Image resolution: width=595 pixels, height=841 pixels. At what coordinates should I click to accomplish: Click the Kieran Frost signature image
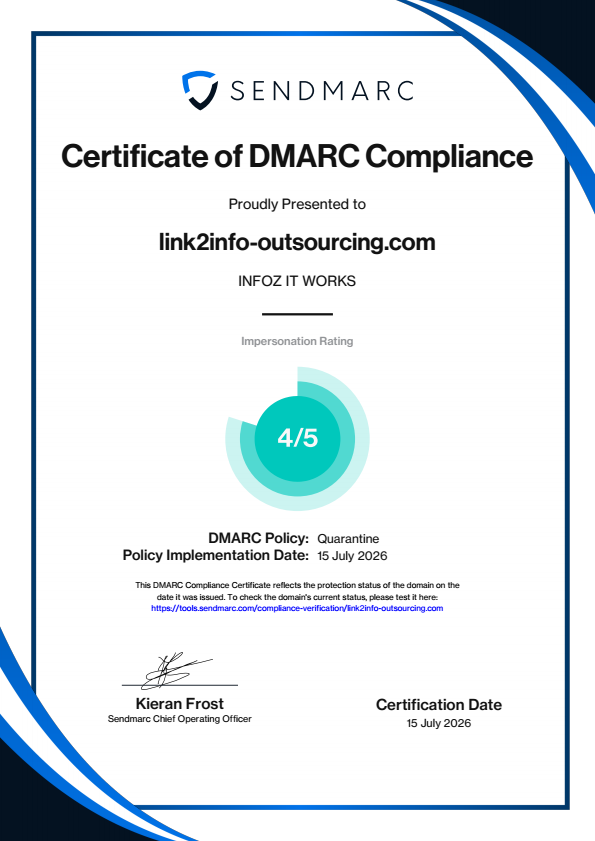click(177, 670)
